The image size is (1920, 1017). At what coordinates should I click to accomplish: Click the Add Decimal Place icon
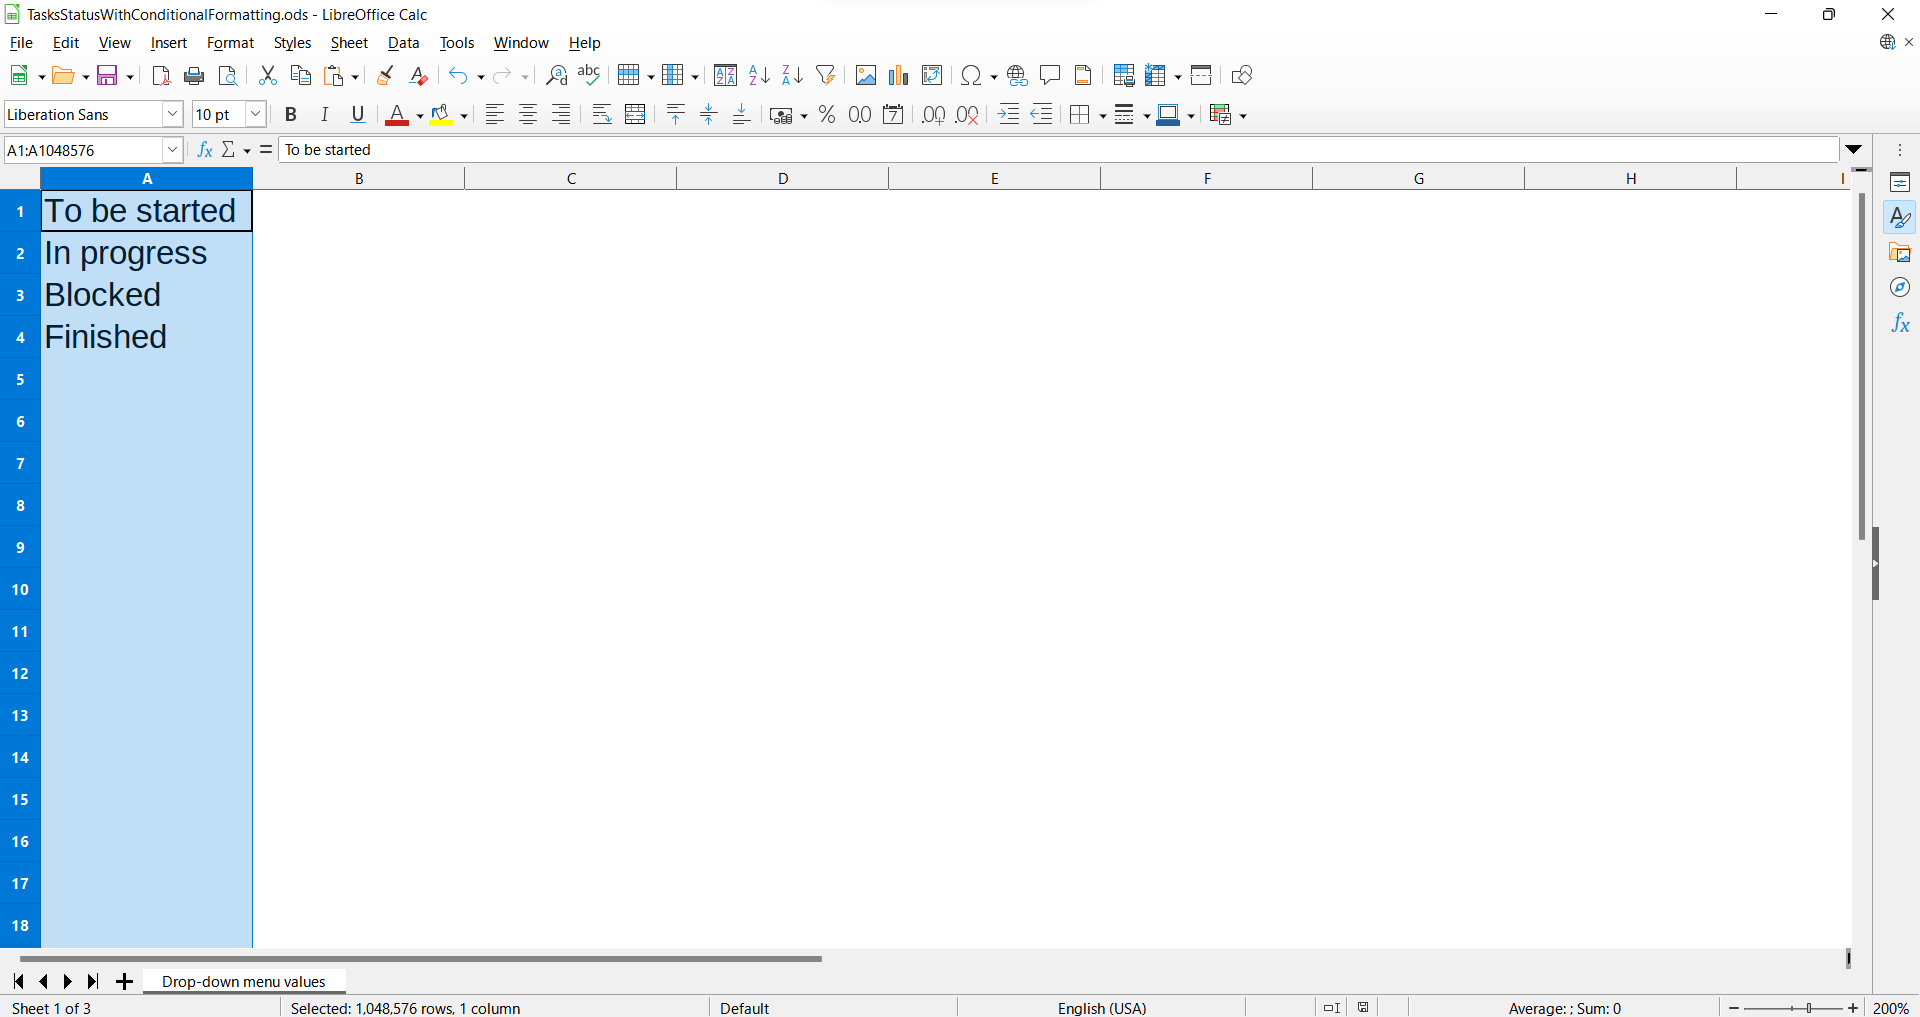point(934,115)
